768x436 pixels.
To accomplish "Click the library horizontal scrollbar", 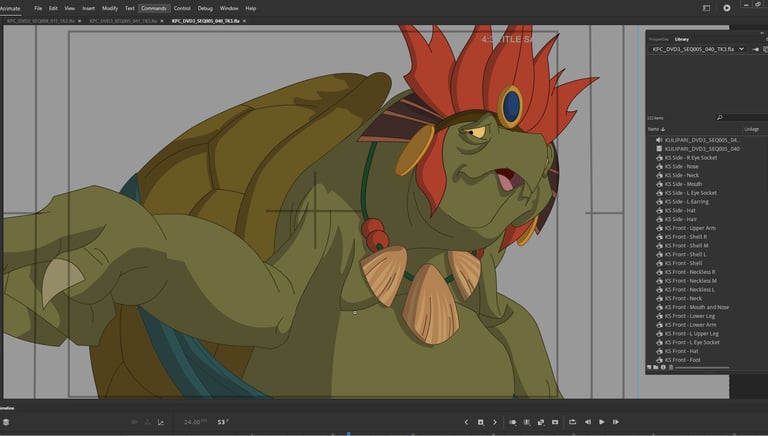I will 702,367.
